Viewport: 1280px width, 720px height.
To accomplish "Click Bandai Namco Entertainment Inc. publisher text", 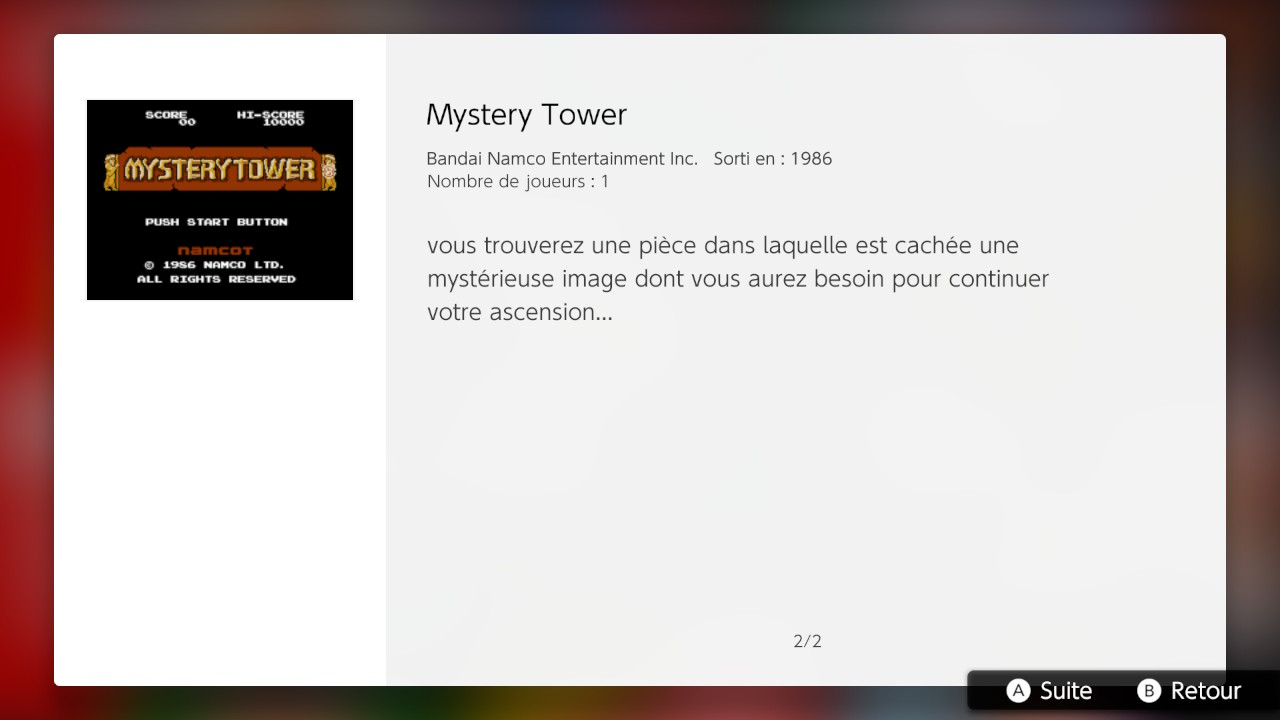I will coord(562,158).
